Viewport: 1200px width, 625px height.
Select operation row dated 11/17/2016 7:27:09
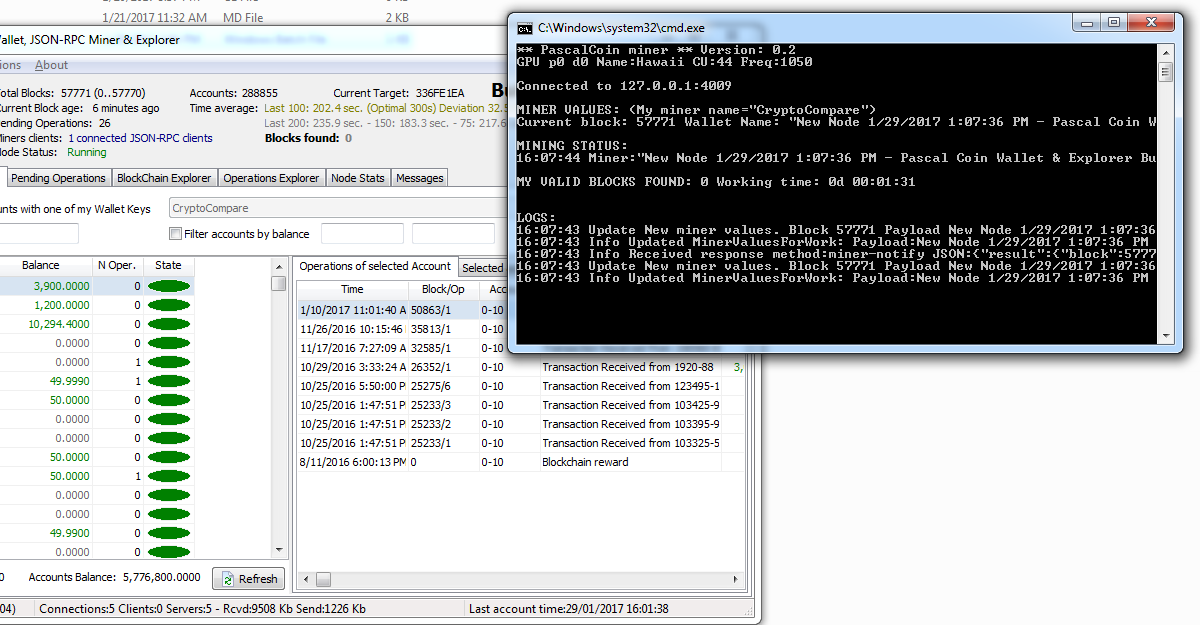(x=403, y=348)
